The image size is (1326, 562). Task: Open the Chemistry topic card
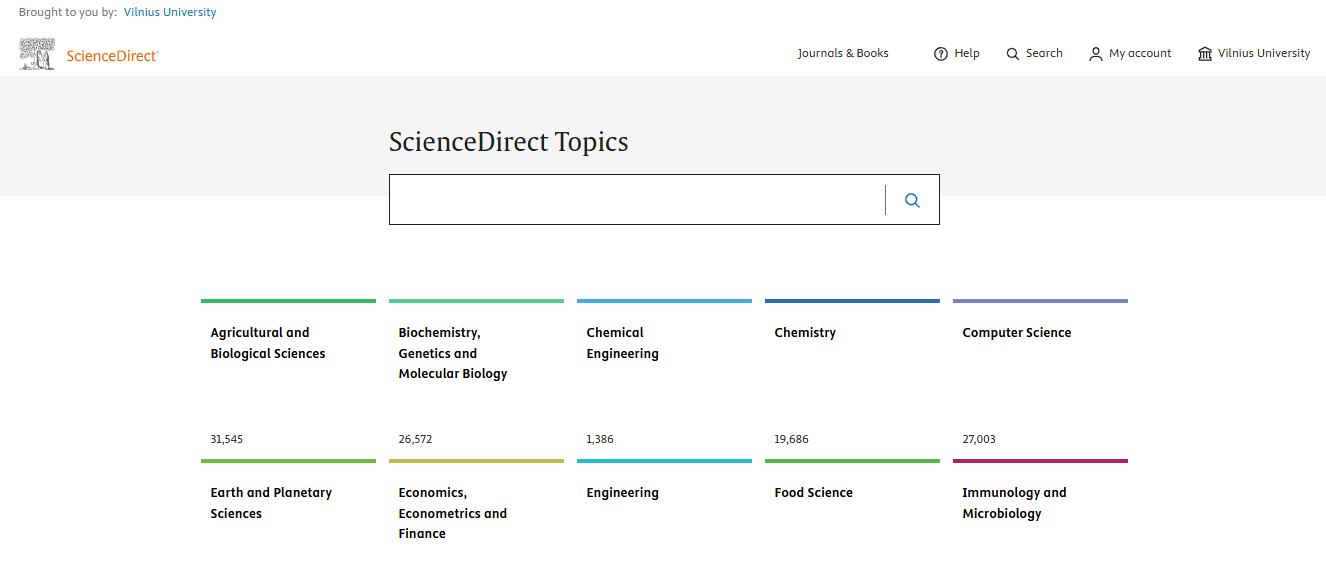[805, 333]
